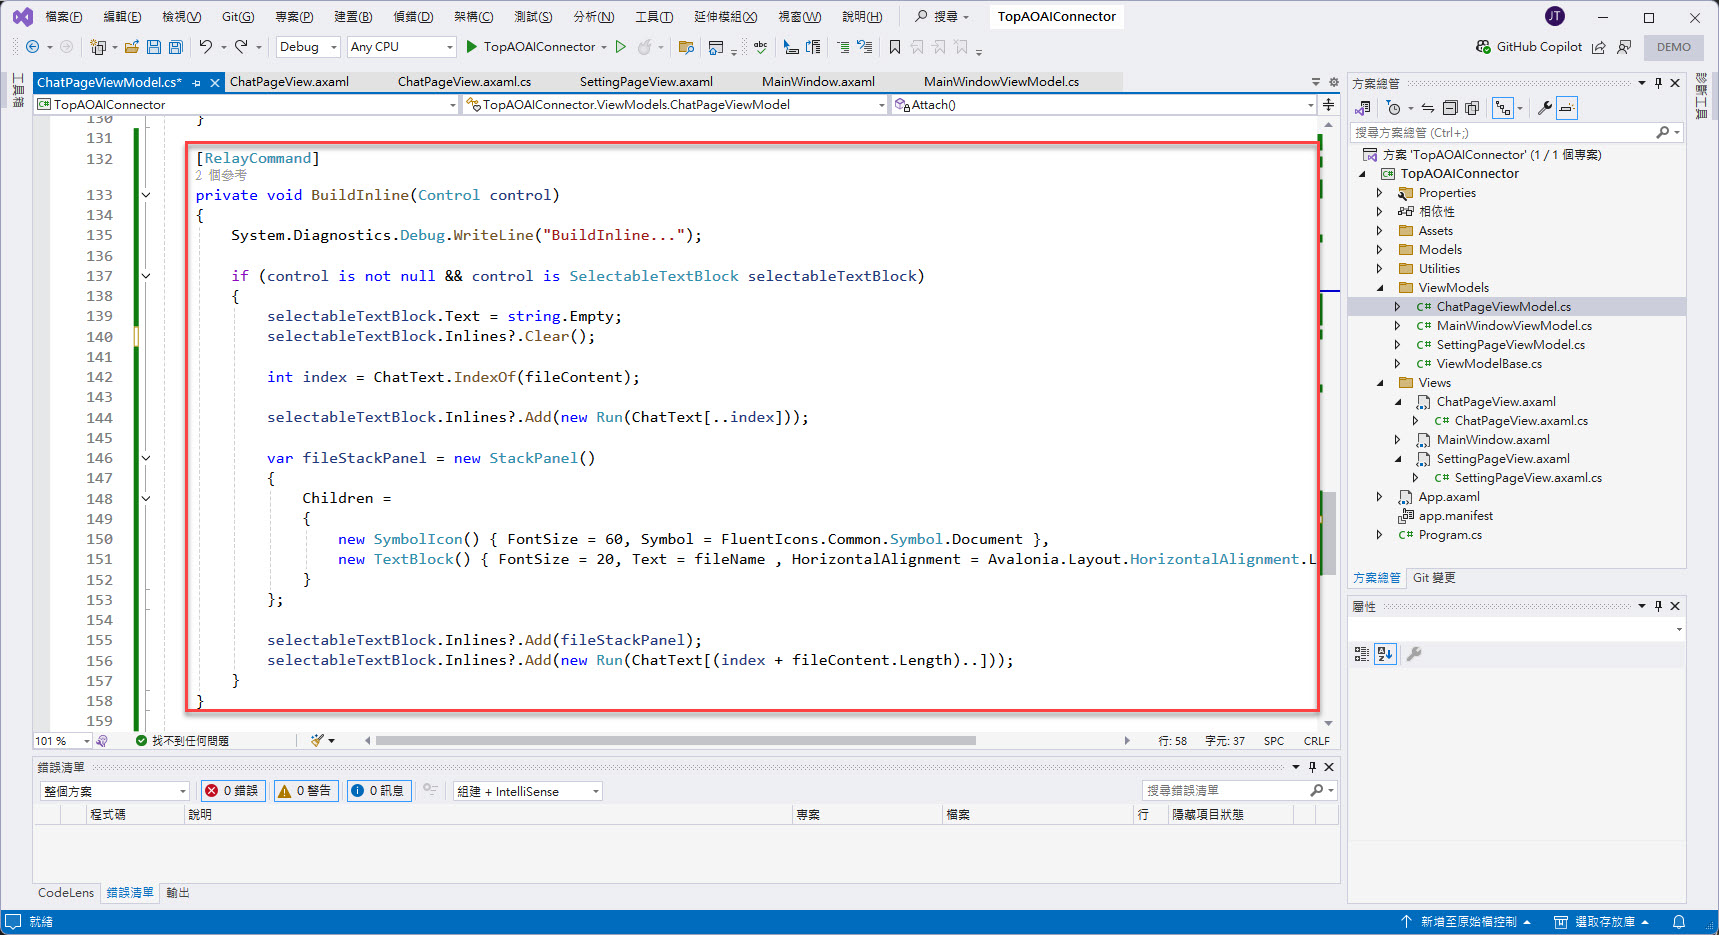1719x935 pixels.
Task: Toggle the 0 警告 warnings filter
Action: click(306, 791)
